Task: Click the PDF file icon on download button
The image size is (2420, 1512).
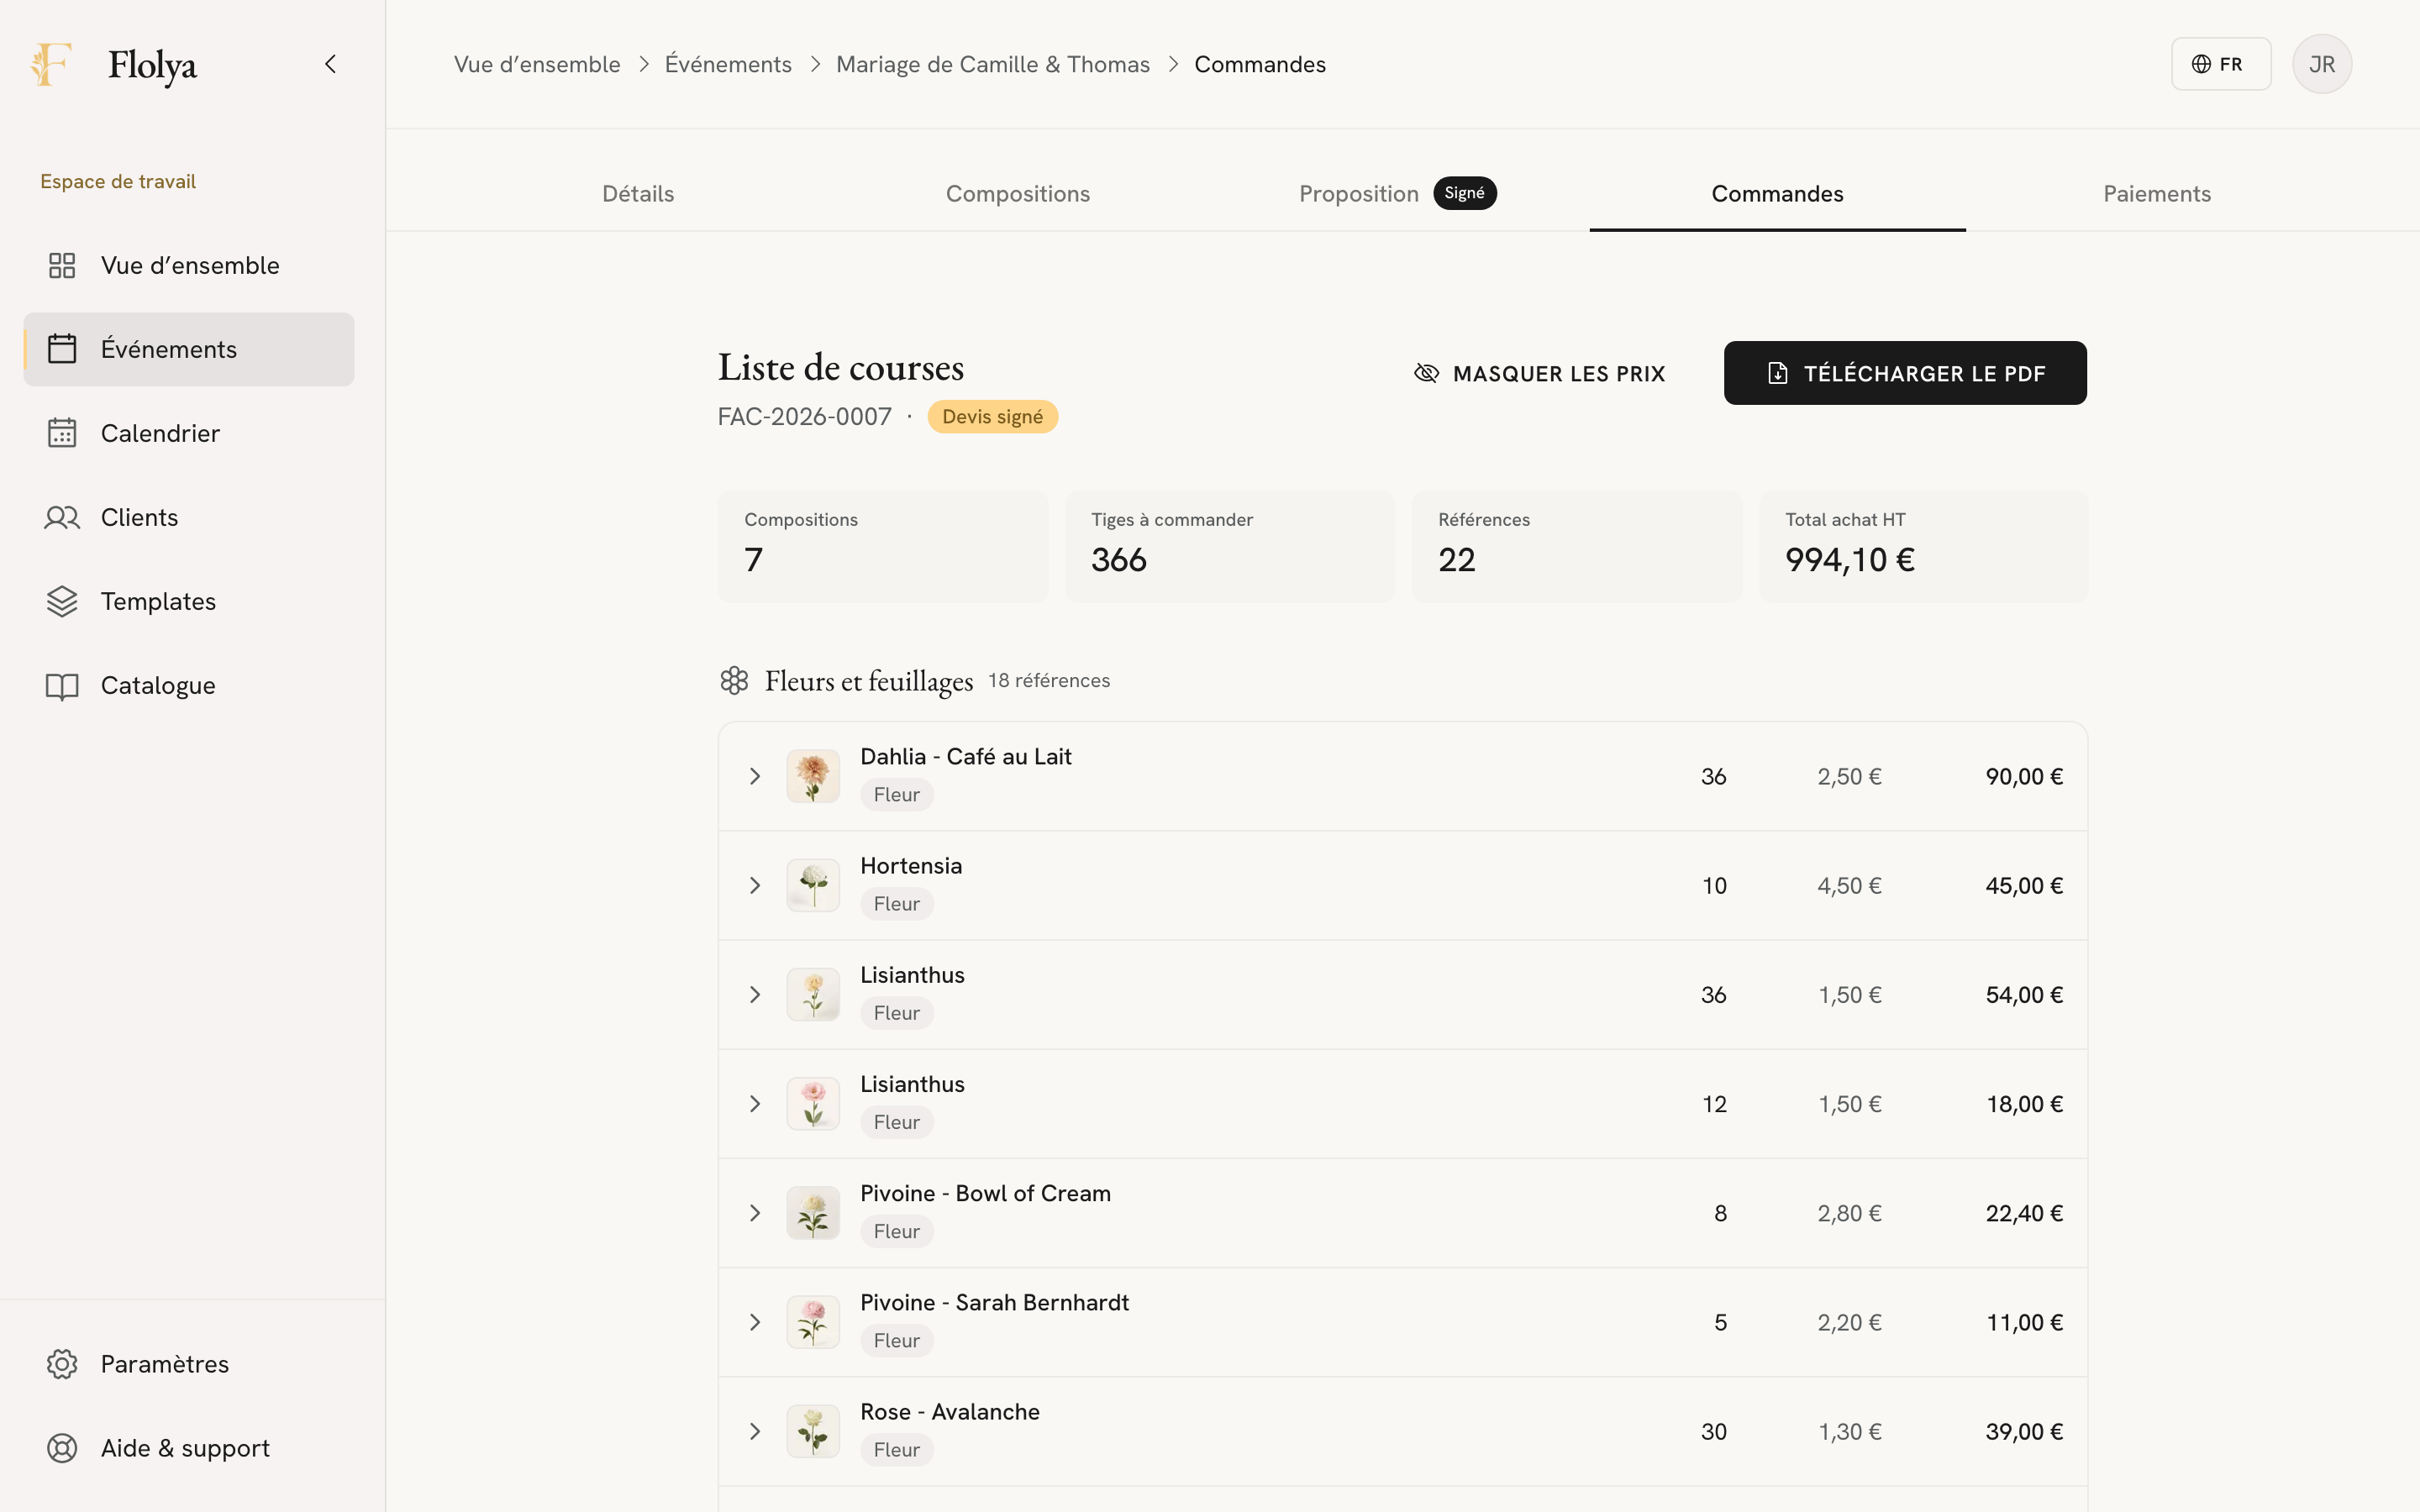Action: pos(1777,373)
